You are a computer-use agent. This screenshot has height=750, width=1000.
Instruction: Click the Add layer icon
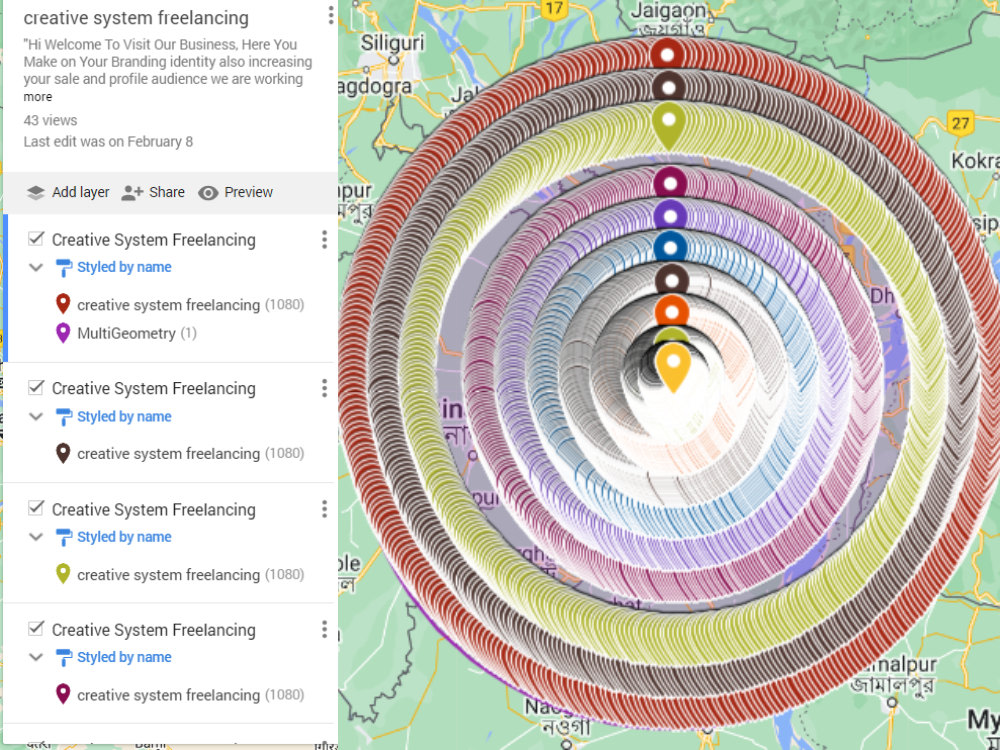(x=34, y=192)
